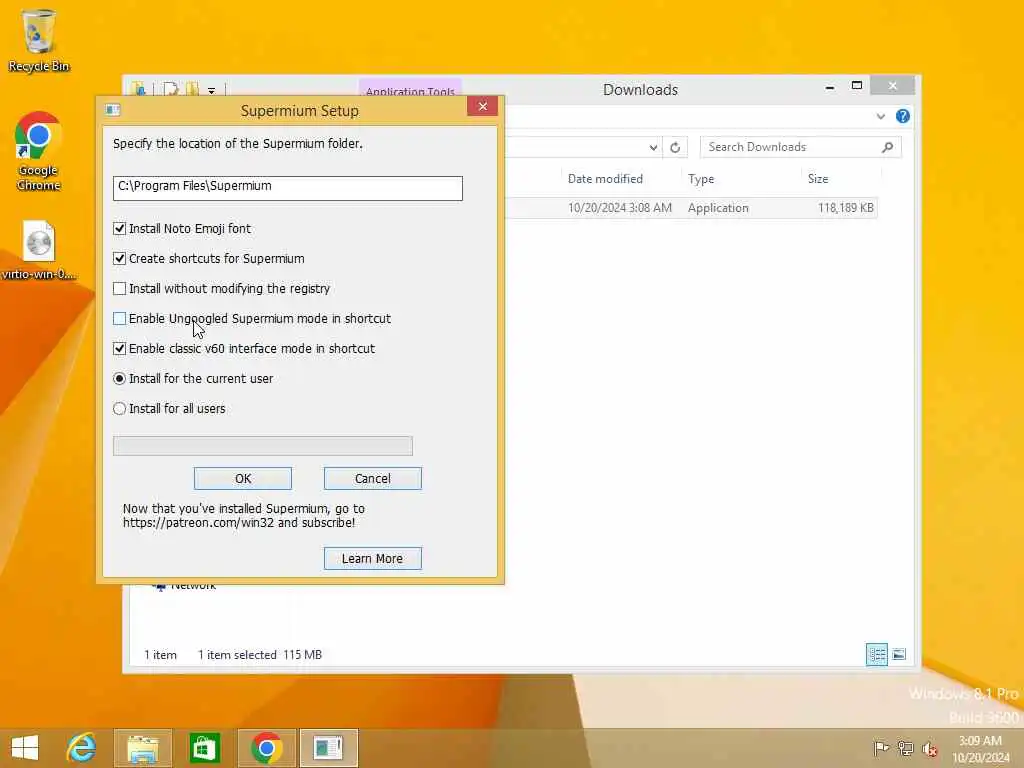The image size is (1024, 768).
Task: Select Install for the current user
Action: (120, 379)
